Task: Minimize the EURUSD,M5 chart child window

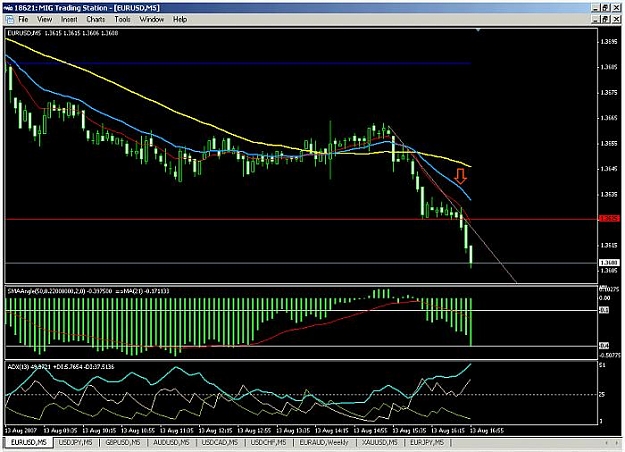Action: [x=596, y=19]
